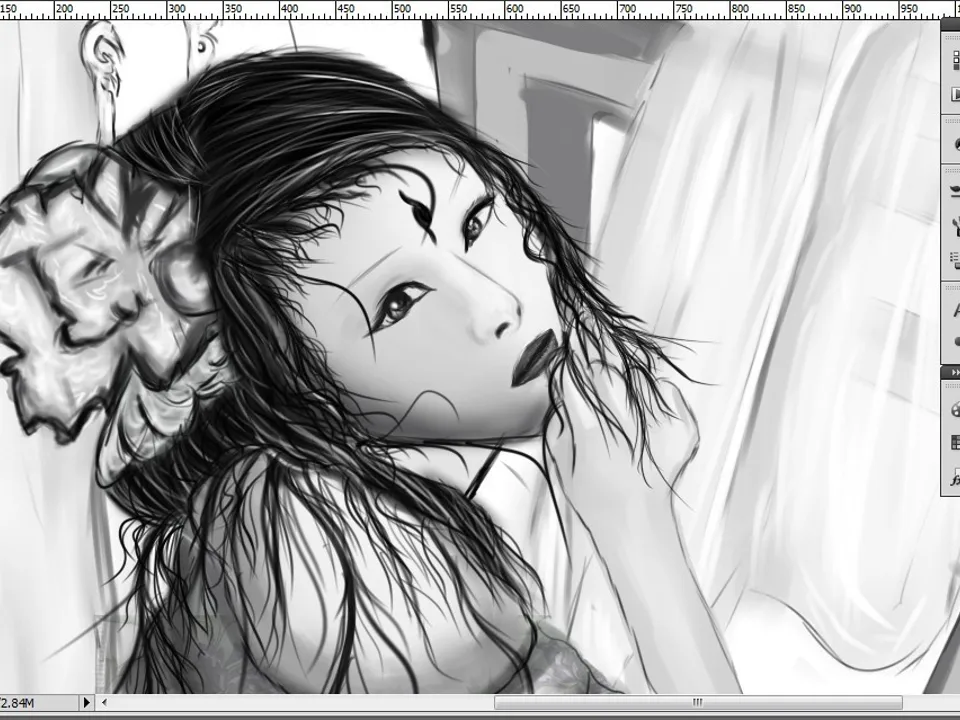Image resolution: width=960 pixels, height=720 pixels.
Task: Open the list-style panel icon below Clone Source
Action: coord(953,260)
